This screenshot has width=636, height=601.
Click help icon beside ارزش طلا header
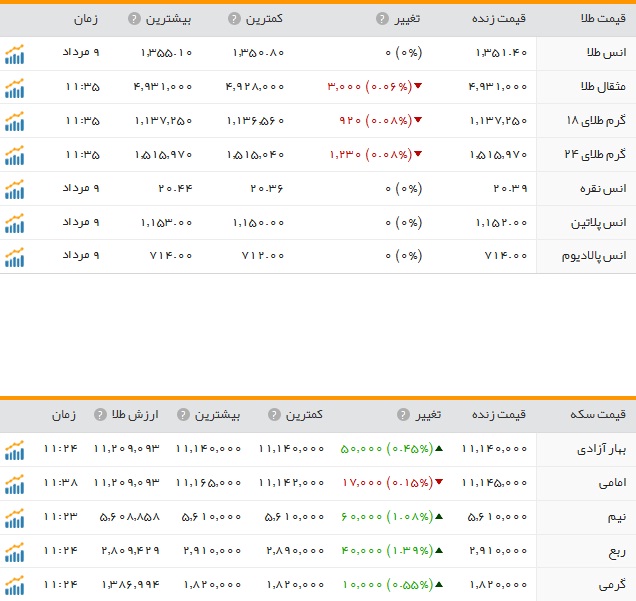coord(100,415)
